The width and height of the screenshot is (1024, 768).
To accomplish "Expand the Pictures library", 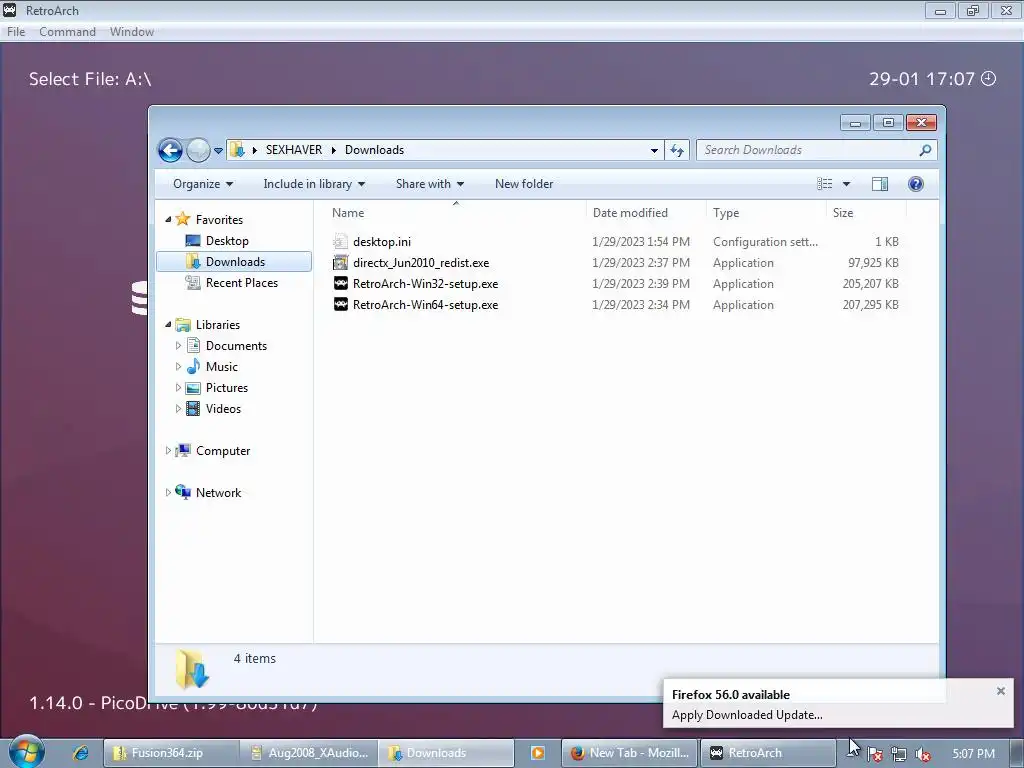I will point(178,387).
